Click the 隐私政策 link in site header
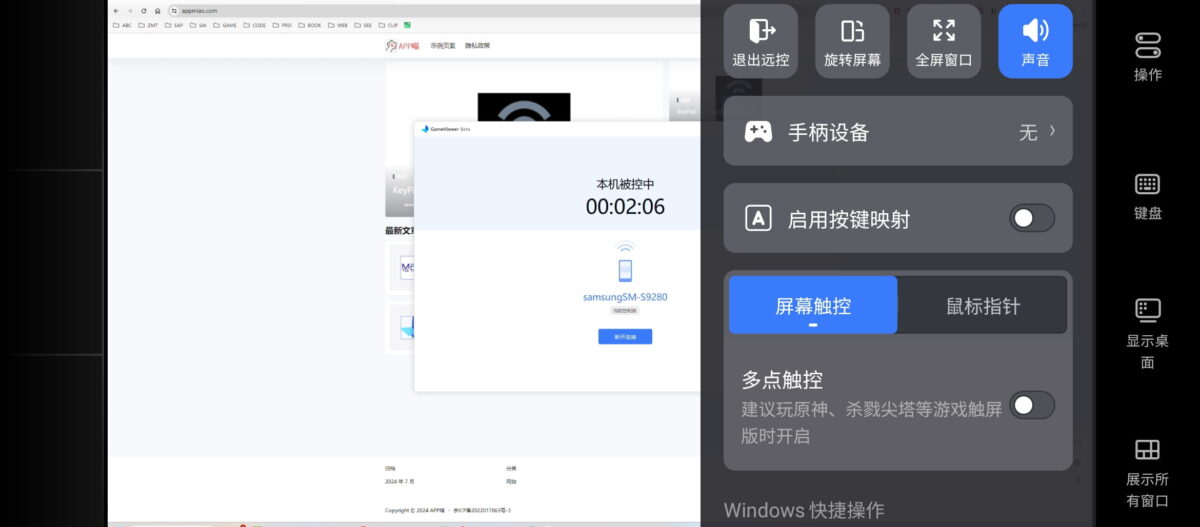1200x527 pixels. pos(477,46)
